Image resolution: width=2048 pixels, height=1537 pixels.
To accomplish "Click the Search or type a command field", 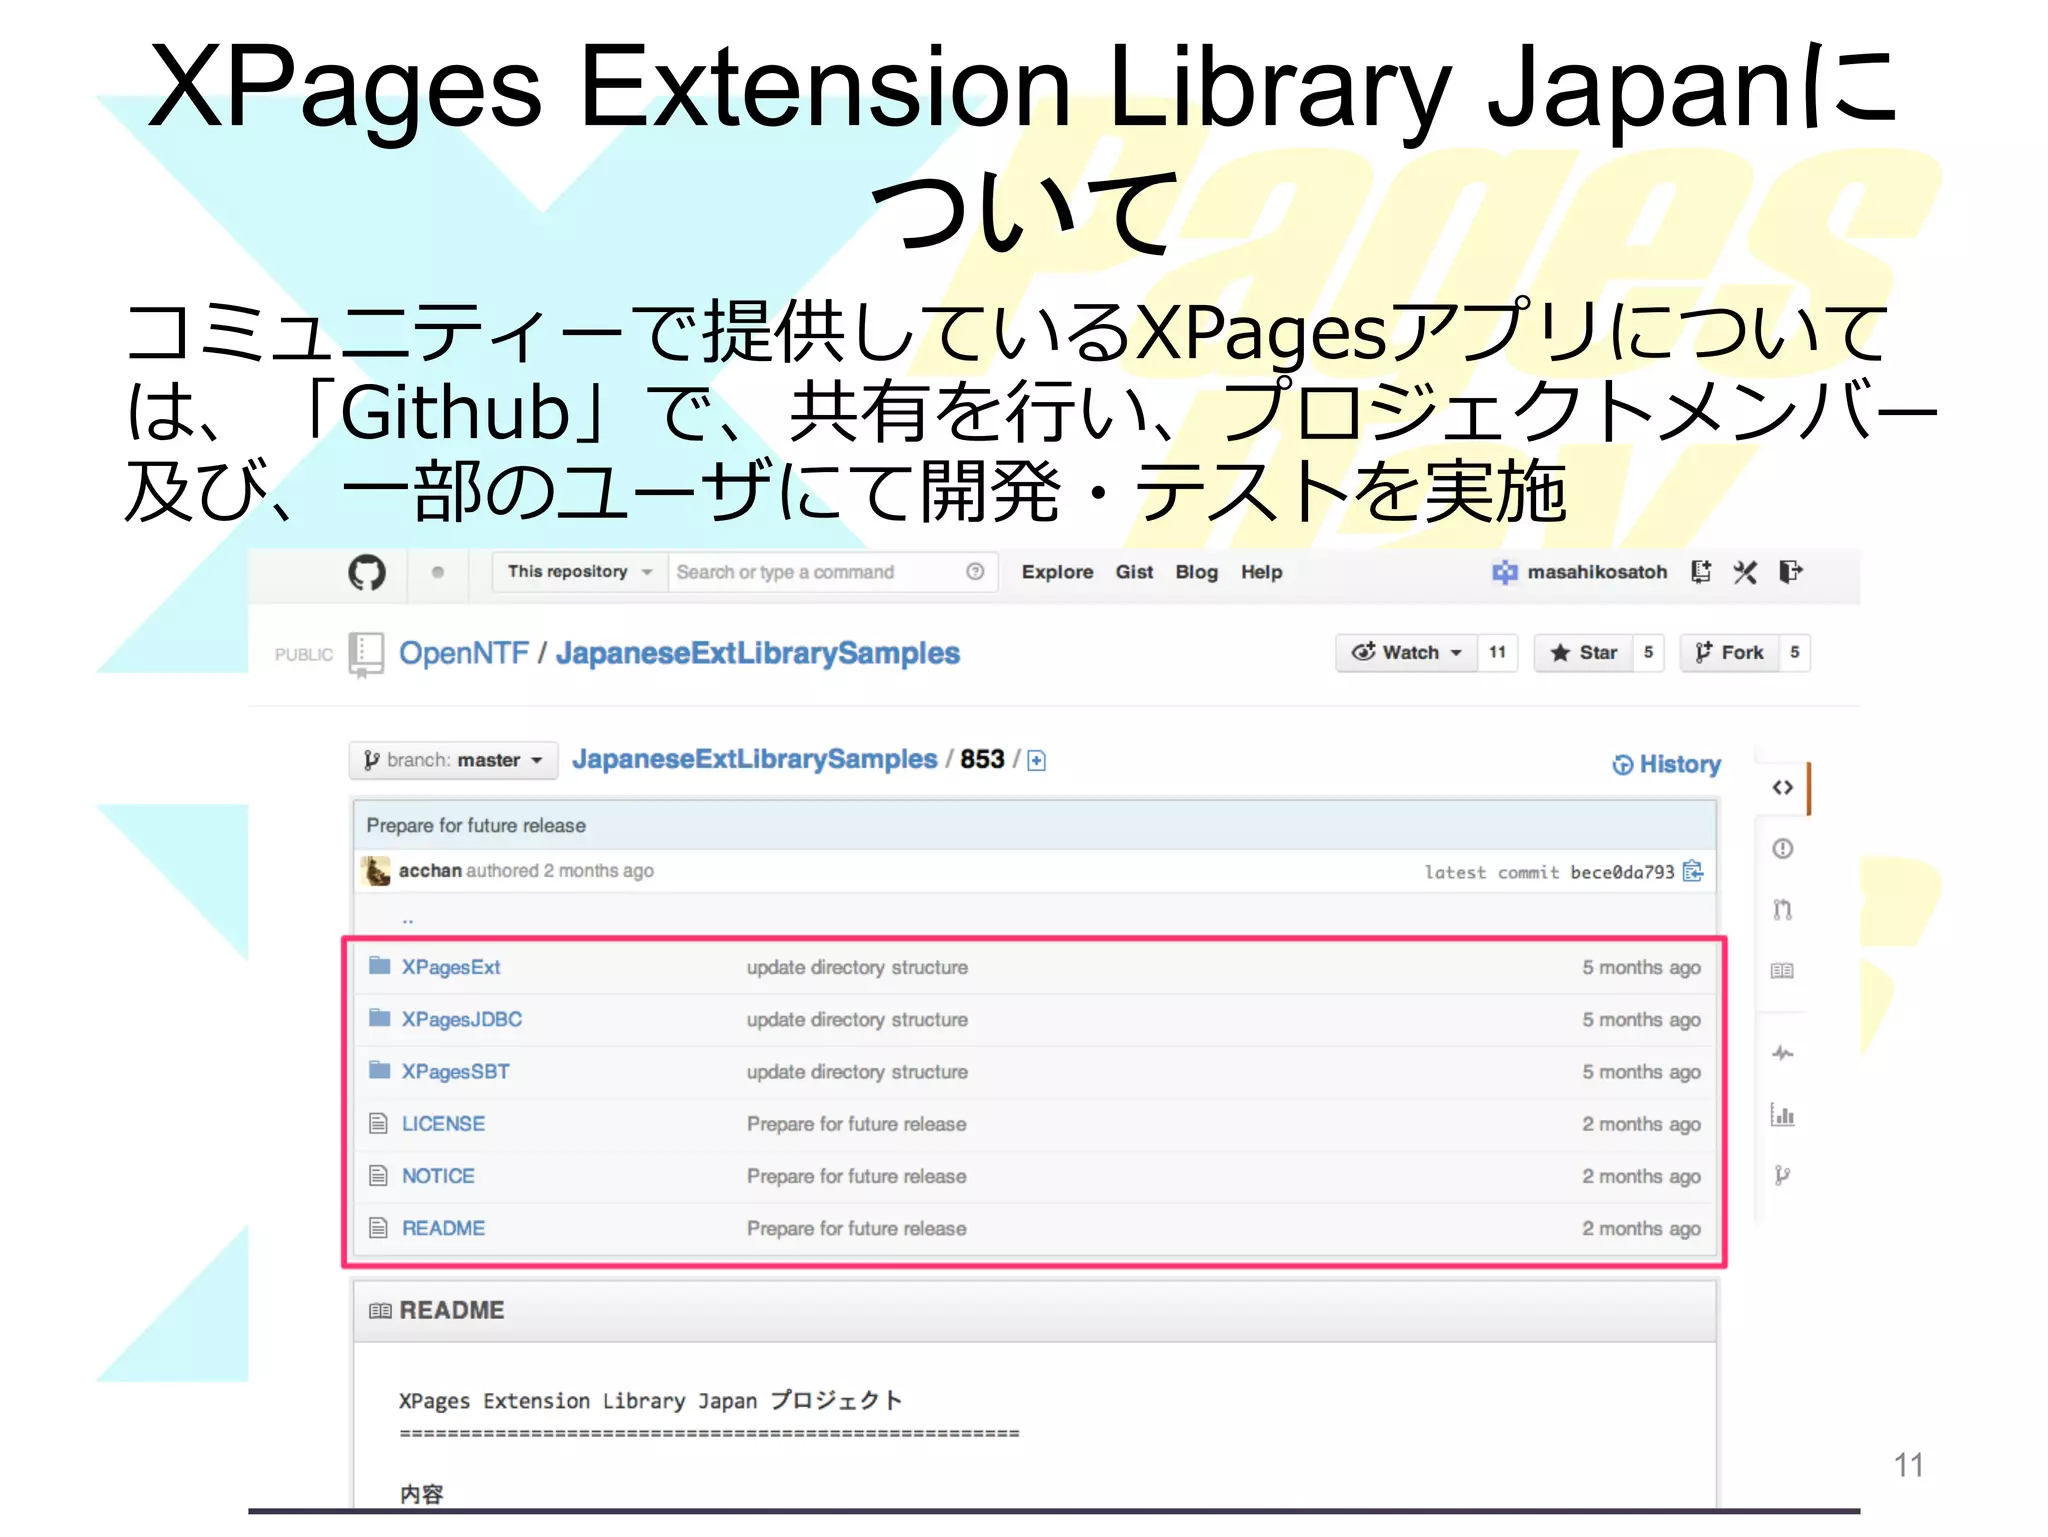I will coord(832,572).
